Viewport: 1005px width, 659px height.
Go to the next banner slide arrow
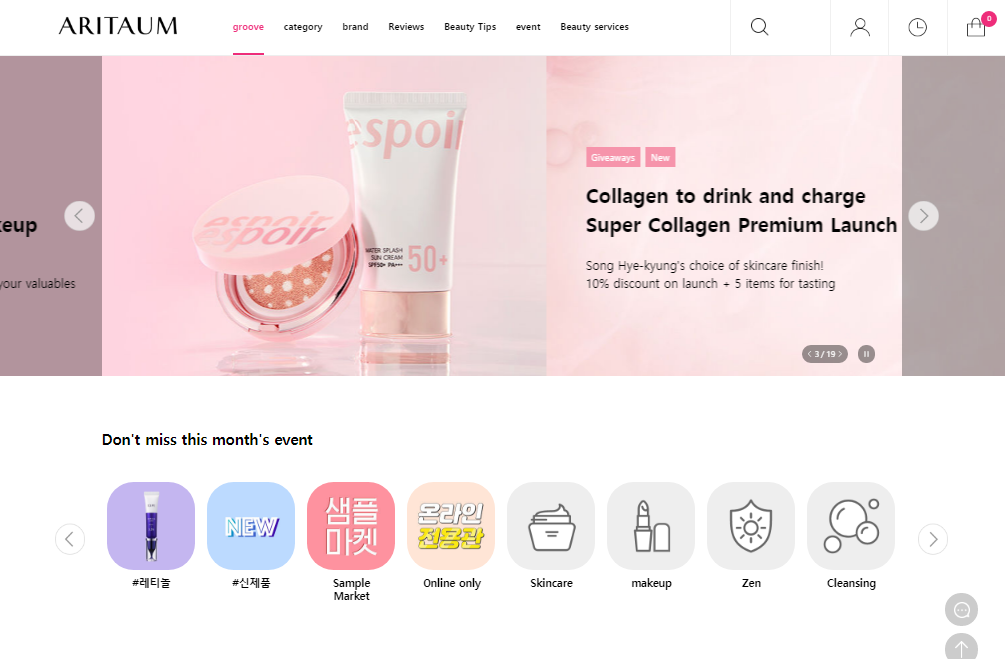924,216
